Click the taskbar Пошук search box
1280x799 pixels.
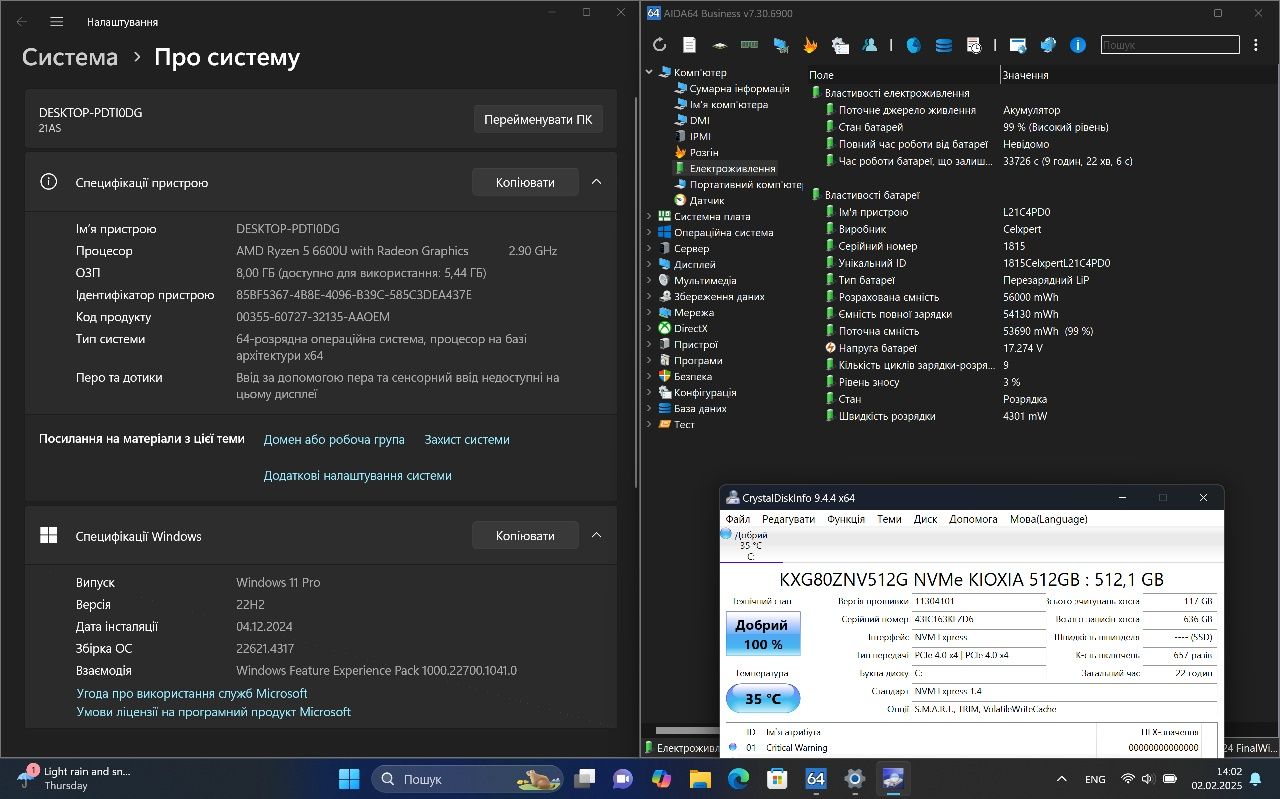[468, 779]
